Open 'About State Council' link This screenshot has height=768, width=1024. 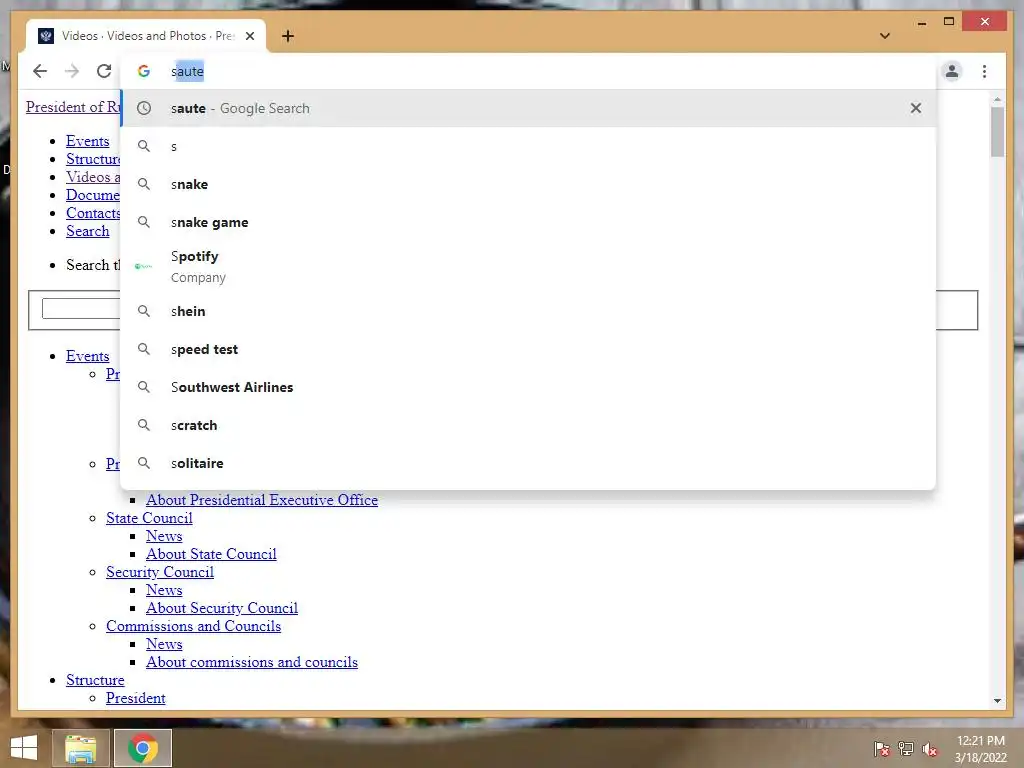(211, 554)
